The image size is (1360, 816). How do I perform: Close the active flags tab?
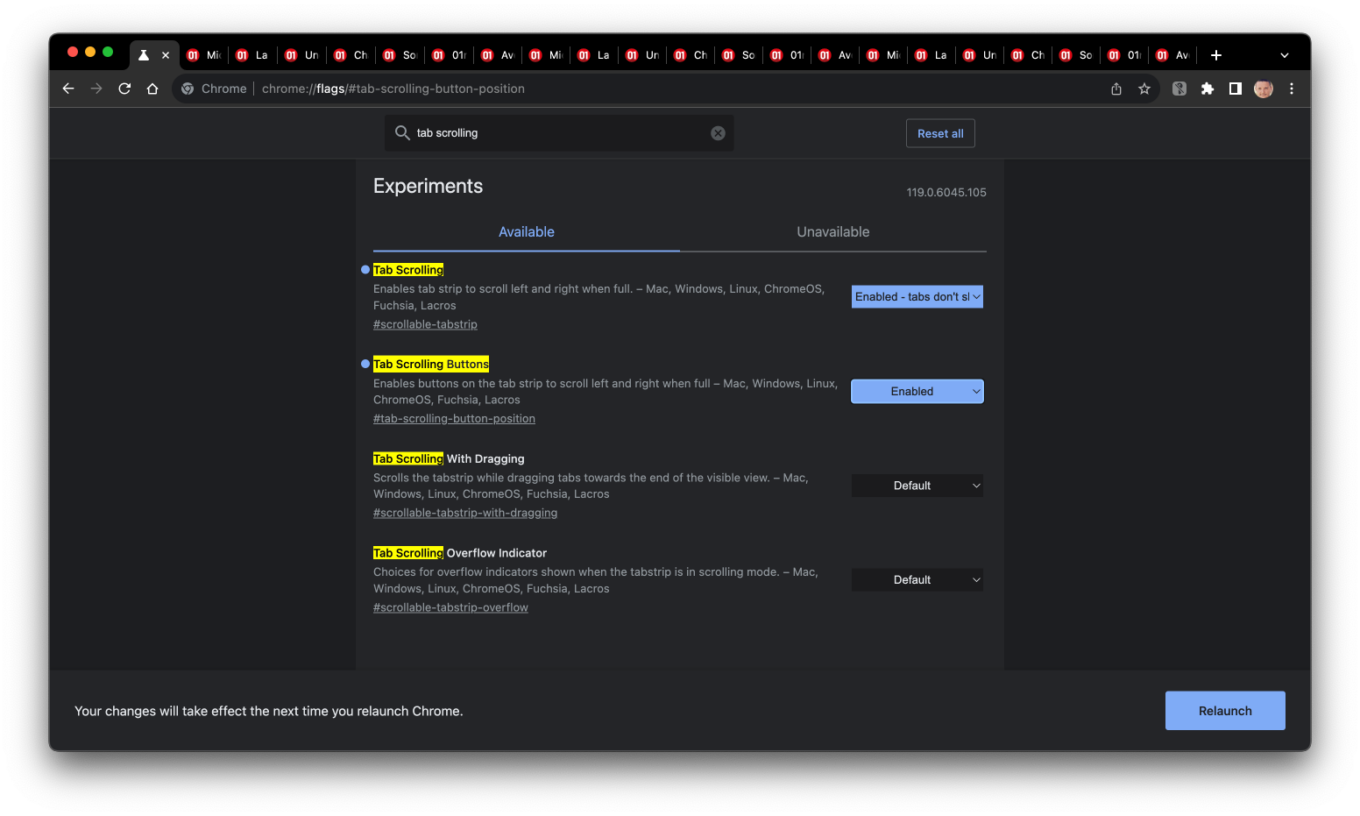166,55
